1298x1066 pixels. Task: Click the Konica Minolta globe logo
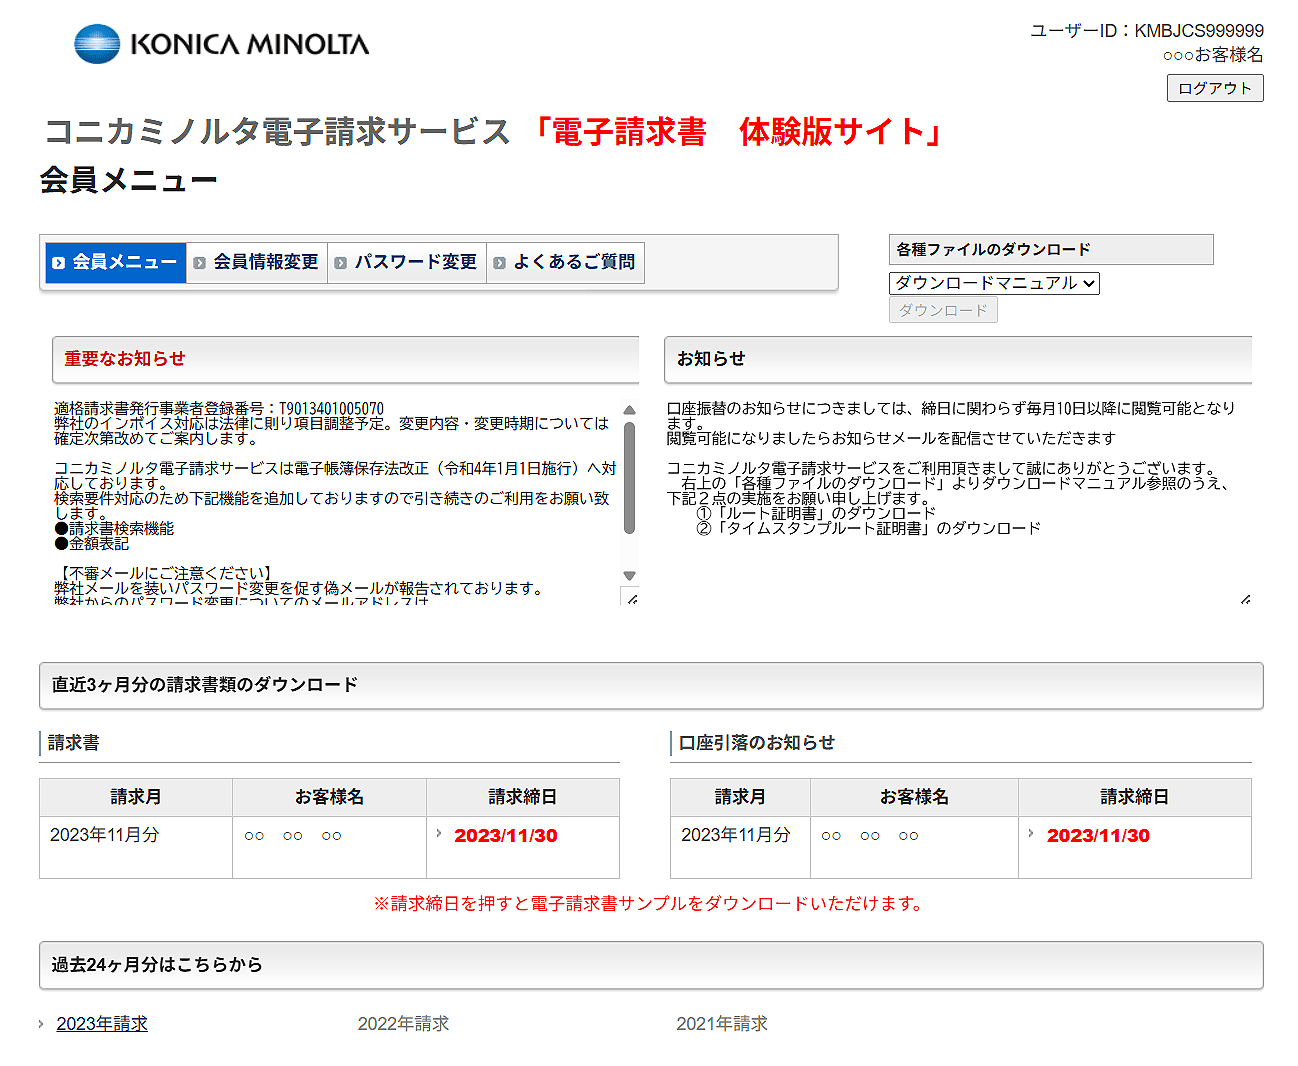pyautogui.click(x=97, y=44)
